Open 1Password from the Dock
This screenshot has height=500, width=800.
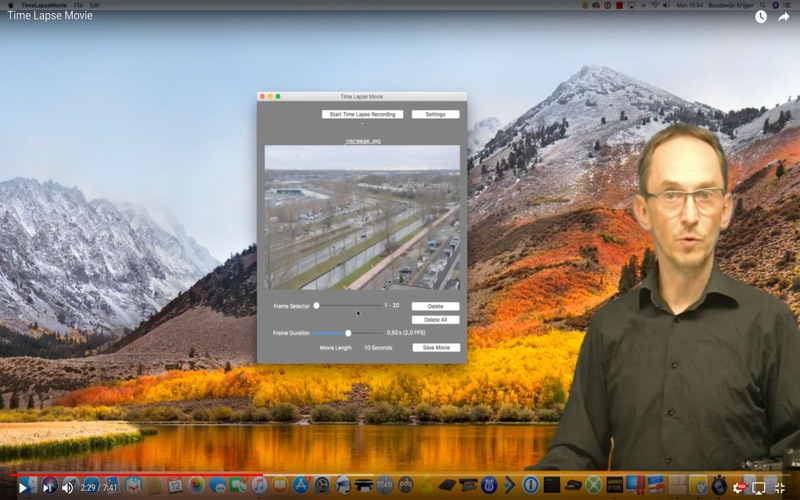531,485
